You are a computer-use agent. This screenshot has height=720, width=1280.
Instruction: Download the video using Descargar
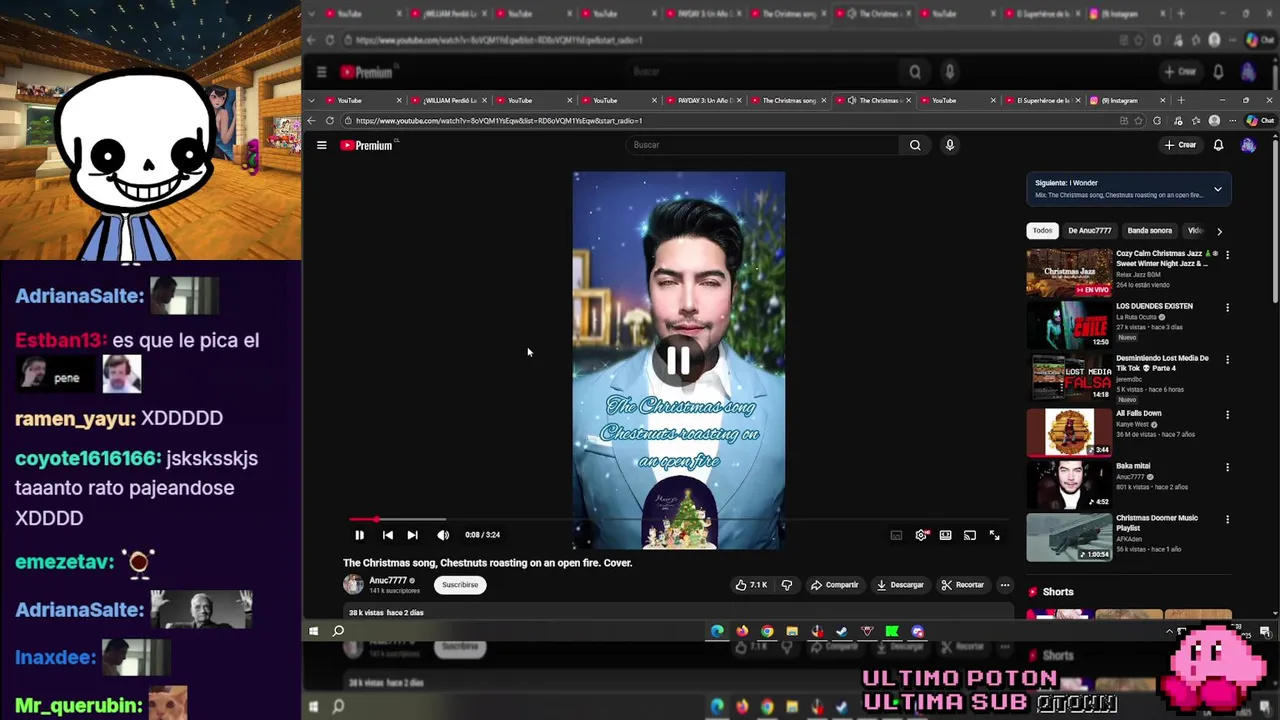tap(900, 585)
